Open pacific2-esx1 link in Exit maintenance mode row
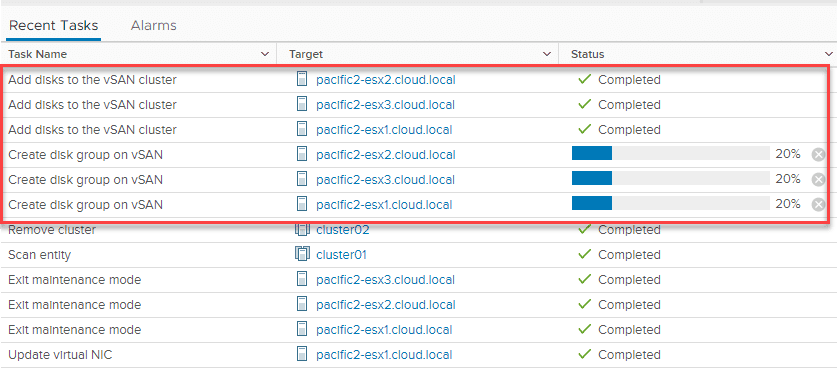 (384, 330)
